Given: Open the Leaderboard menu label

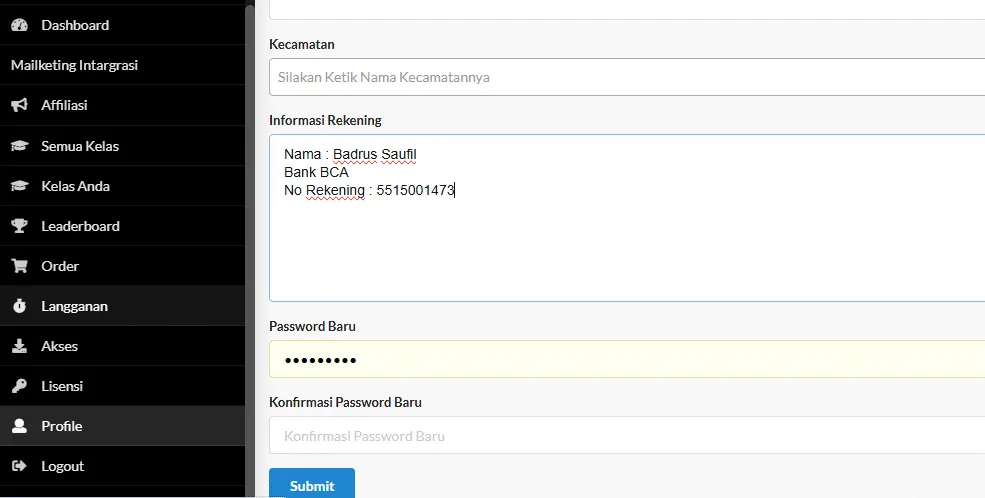Looking at the screenshot, I should (x=80, y=226).
